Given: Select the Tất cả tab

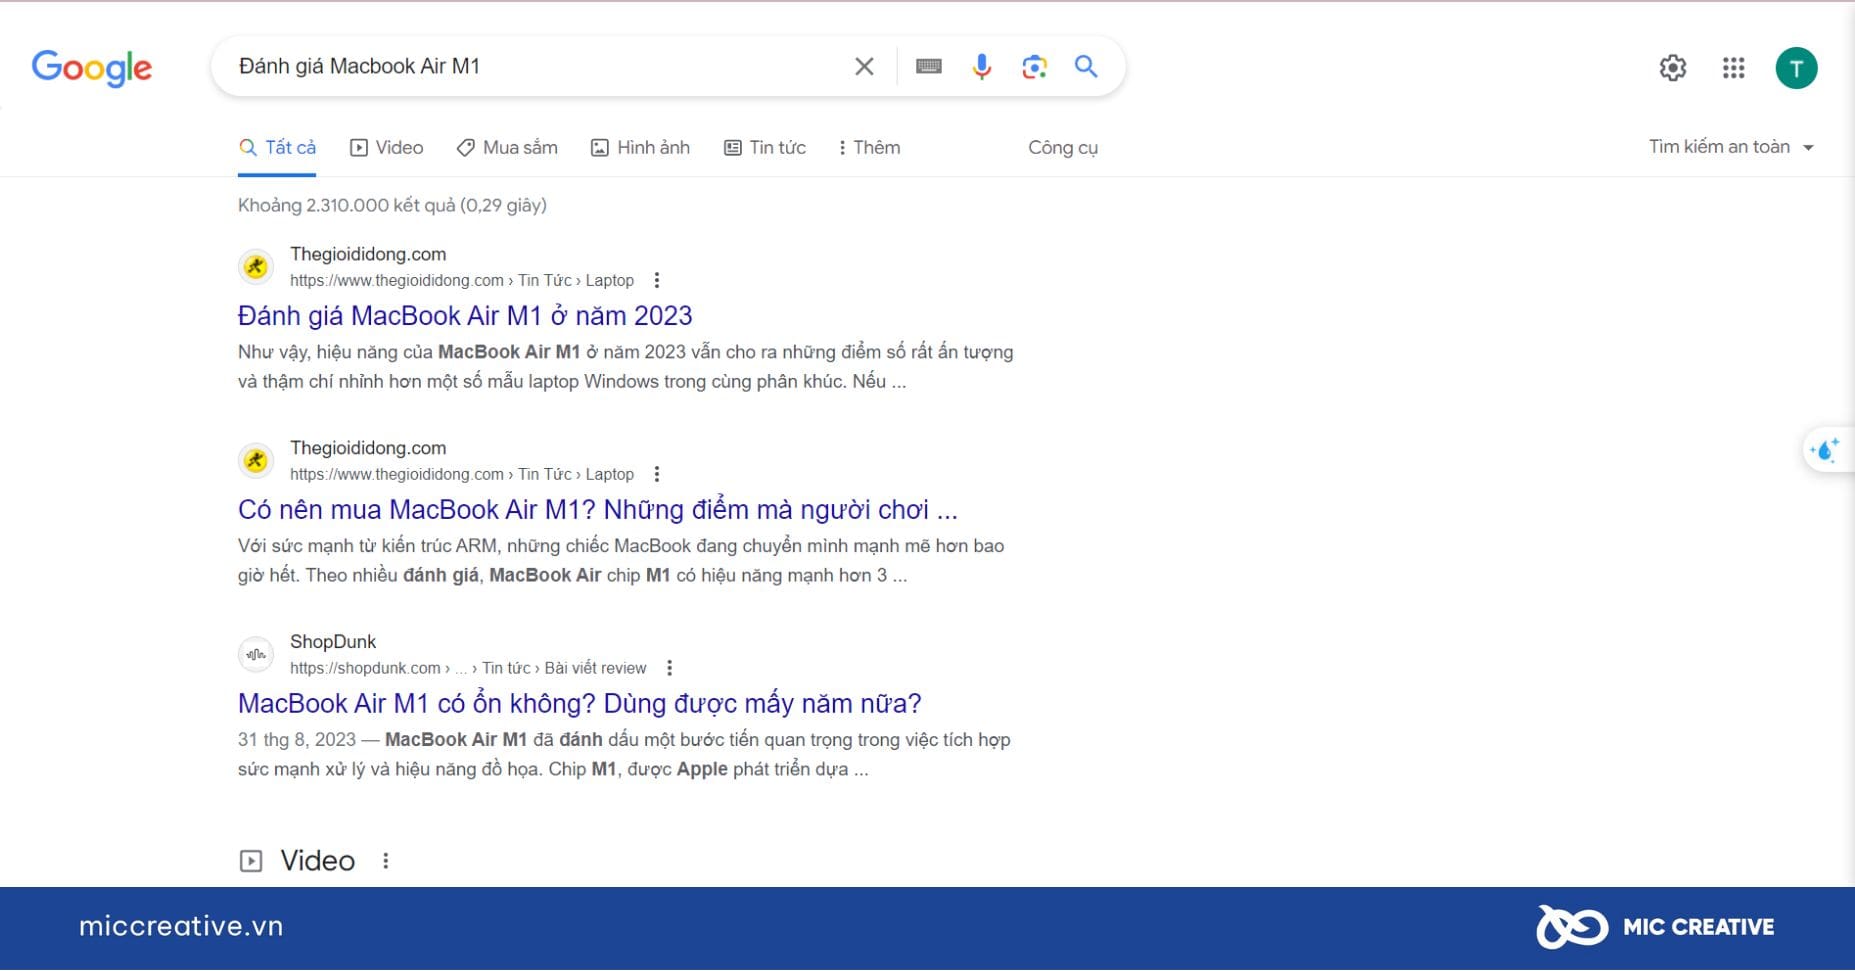Looking at the screenshot, I should tap(277, 148).
